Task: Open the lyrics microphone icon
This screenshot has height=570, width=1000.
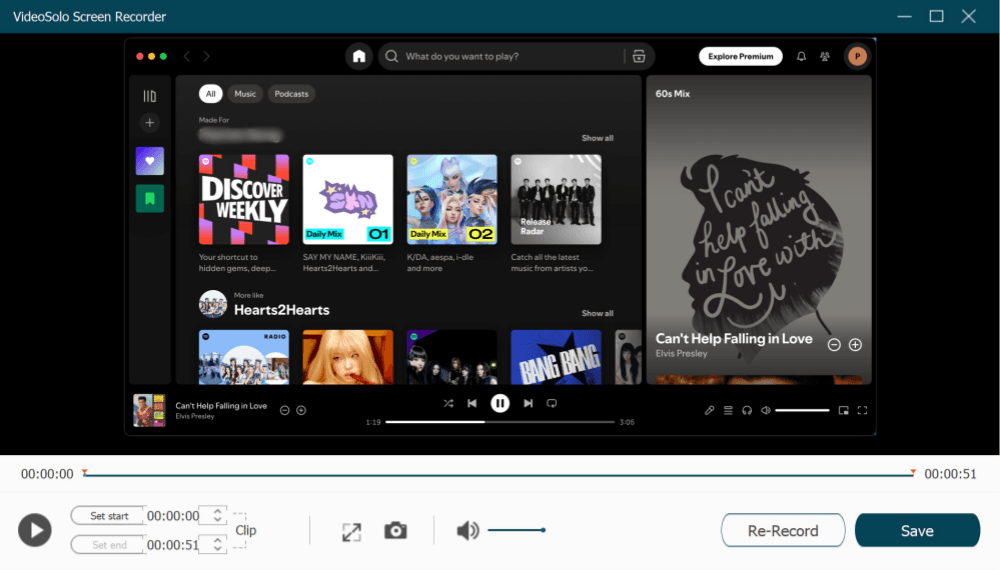Action: coord(709,411)
